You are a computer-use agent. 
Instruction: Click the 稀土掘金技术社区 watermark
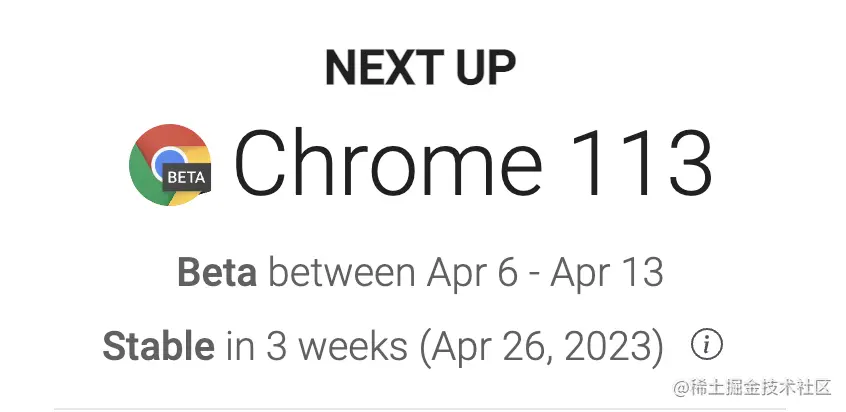753,387
